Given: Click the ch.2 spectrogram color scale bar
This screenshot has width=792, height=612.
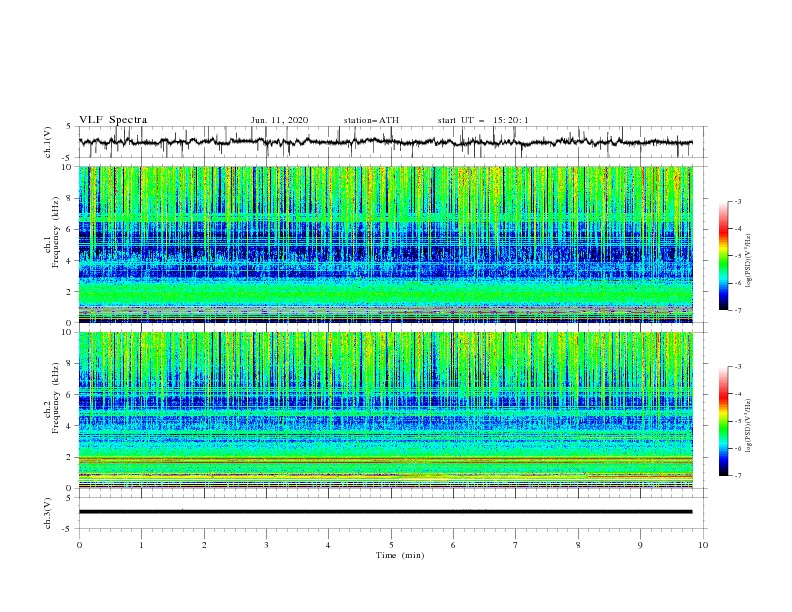Looking at the screenshot, I should (723, 421).
